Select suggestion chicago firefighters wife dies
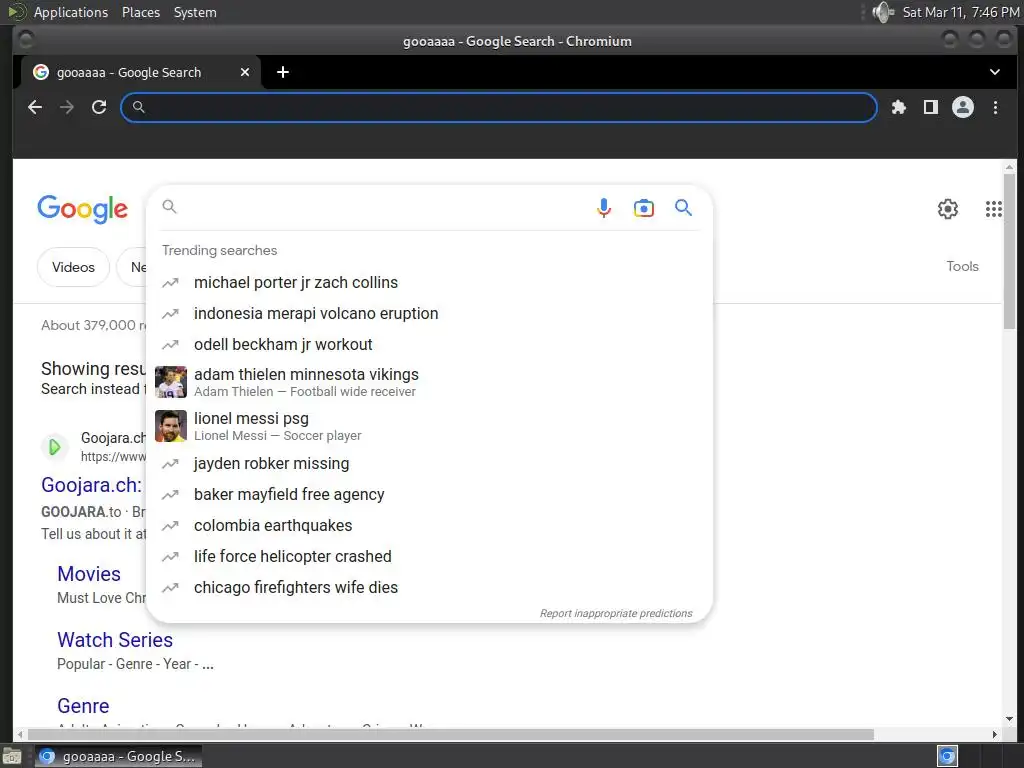The width and height of the screenshot is (1024, 768). (430, 587)
